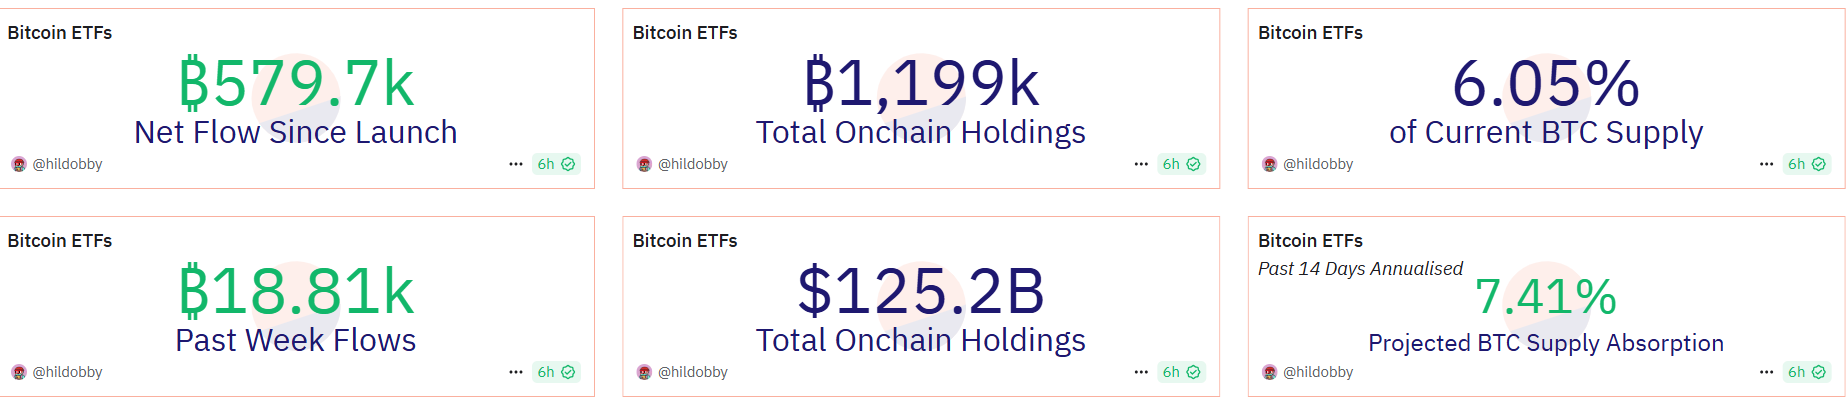Open three-dot menu on Projected BTC Supply Absorption card
Screen dimensions: 1848x398
1767,372
